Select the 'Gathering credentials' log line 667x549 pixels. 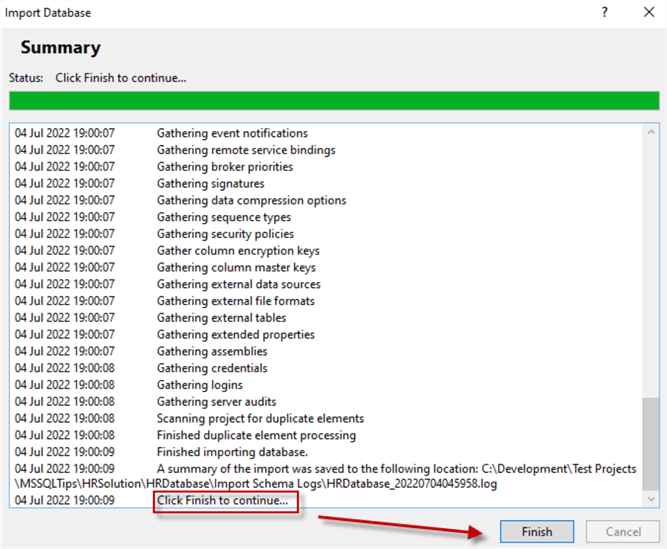coord(212,368)
